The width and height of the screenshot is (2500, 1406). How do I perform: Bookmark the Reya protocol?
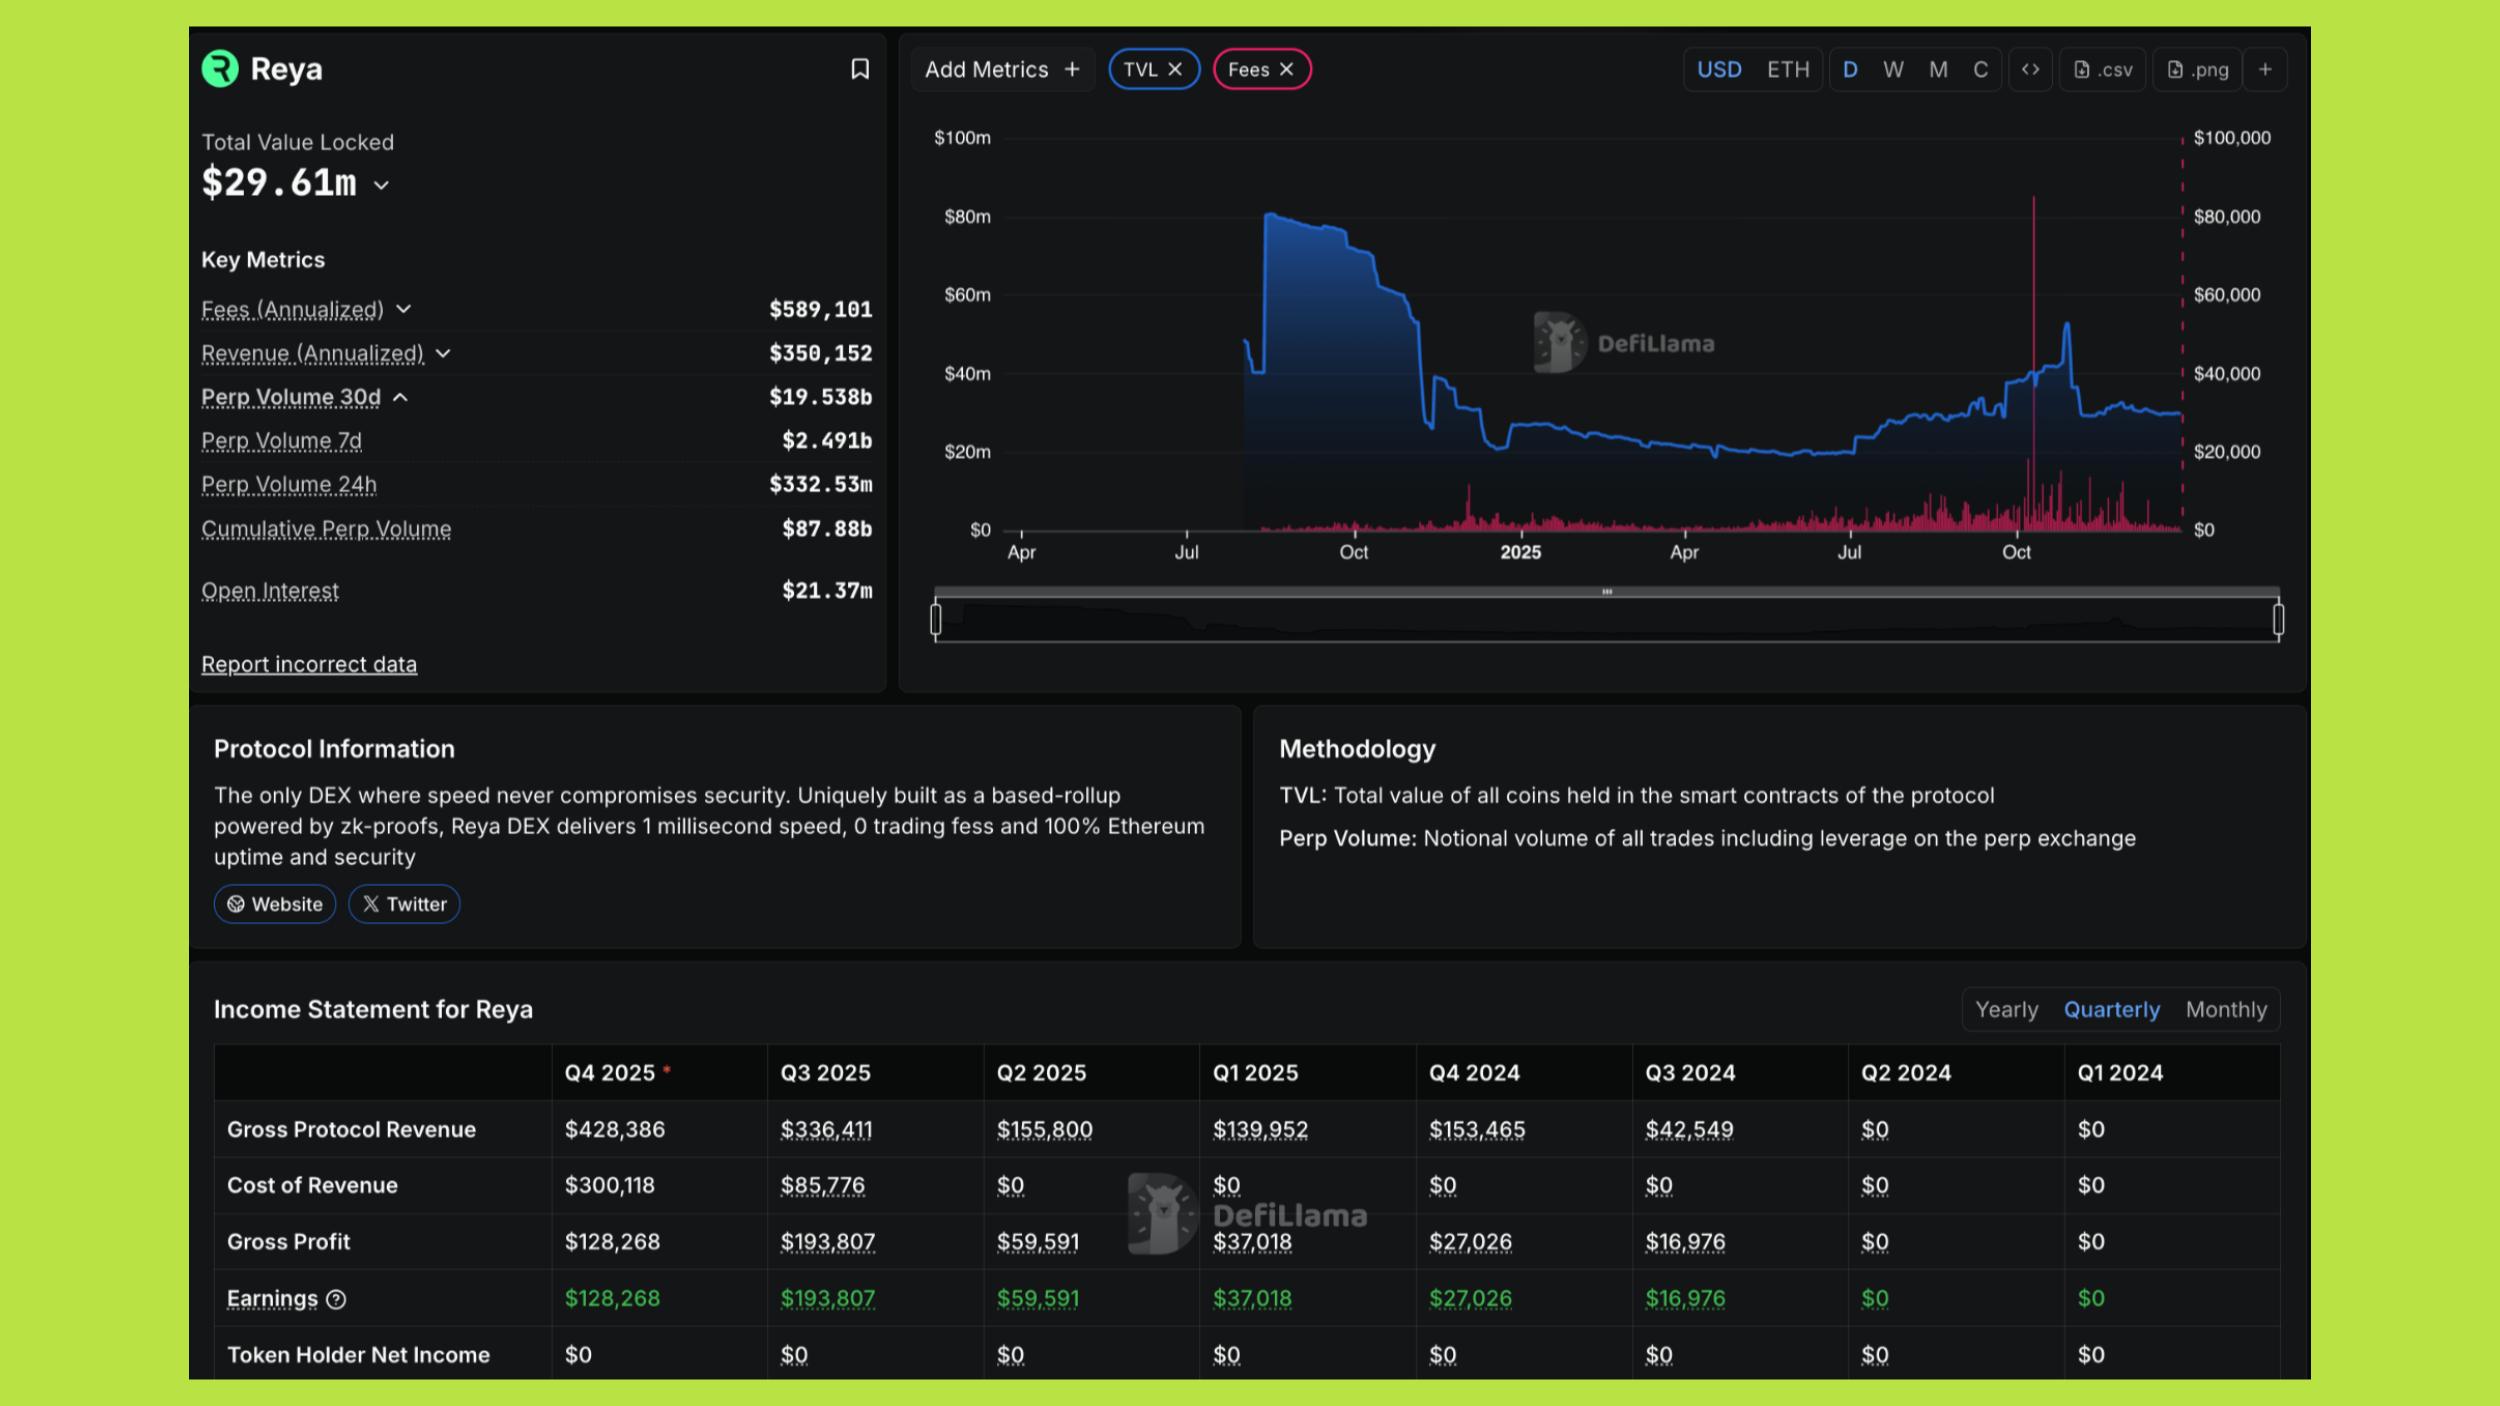pyautogui.click(x=859, y=69)
